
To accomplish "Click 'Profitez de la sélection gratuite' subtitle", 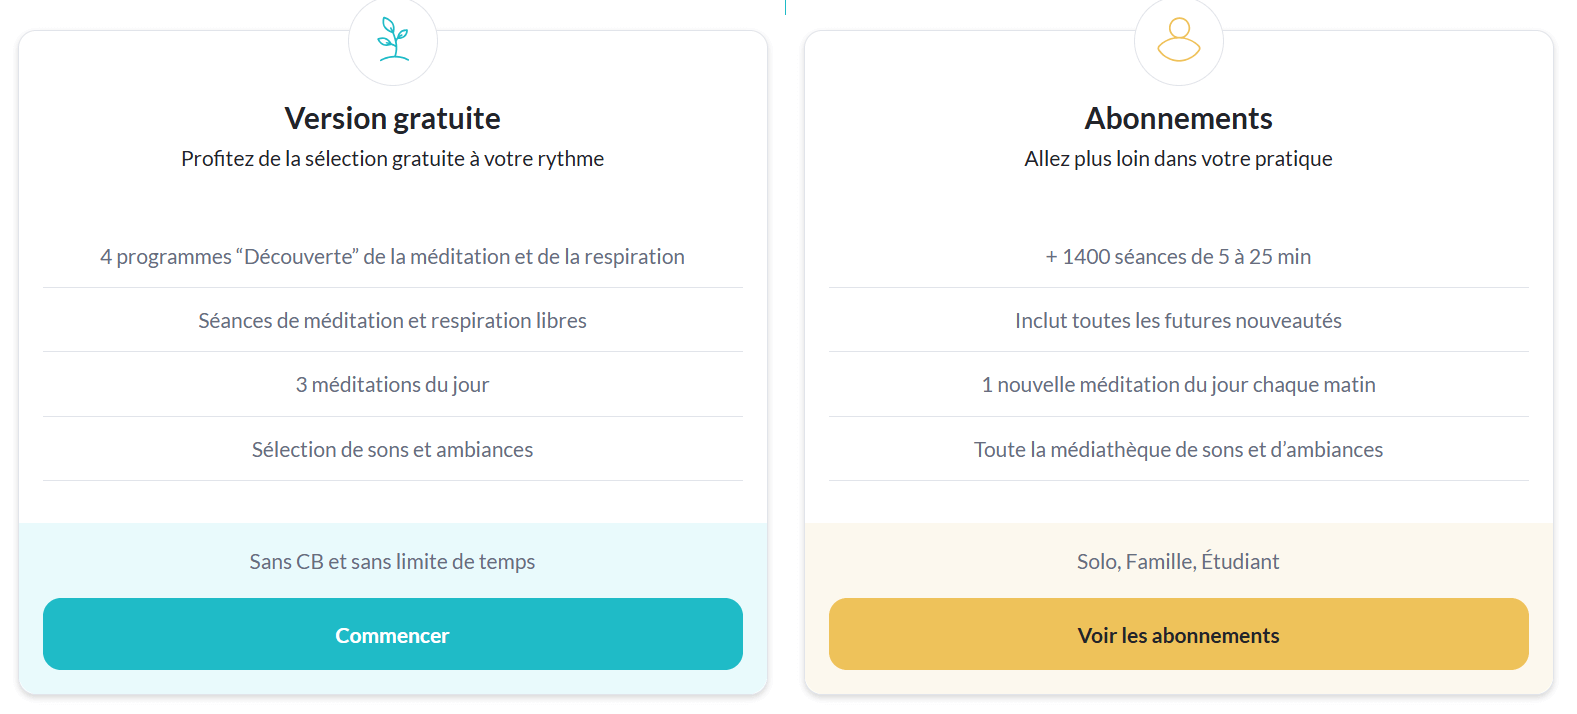I will click(x=392, y=157).
